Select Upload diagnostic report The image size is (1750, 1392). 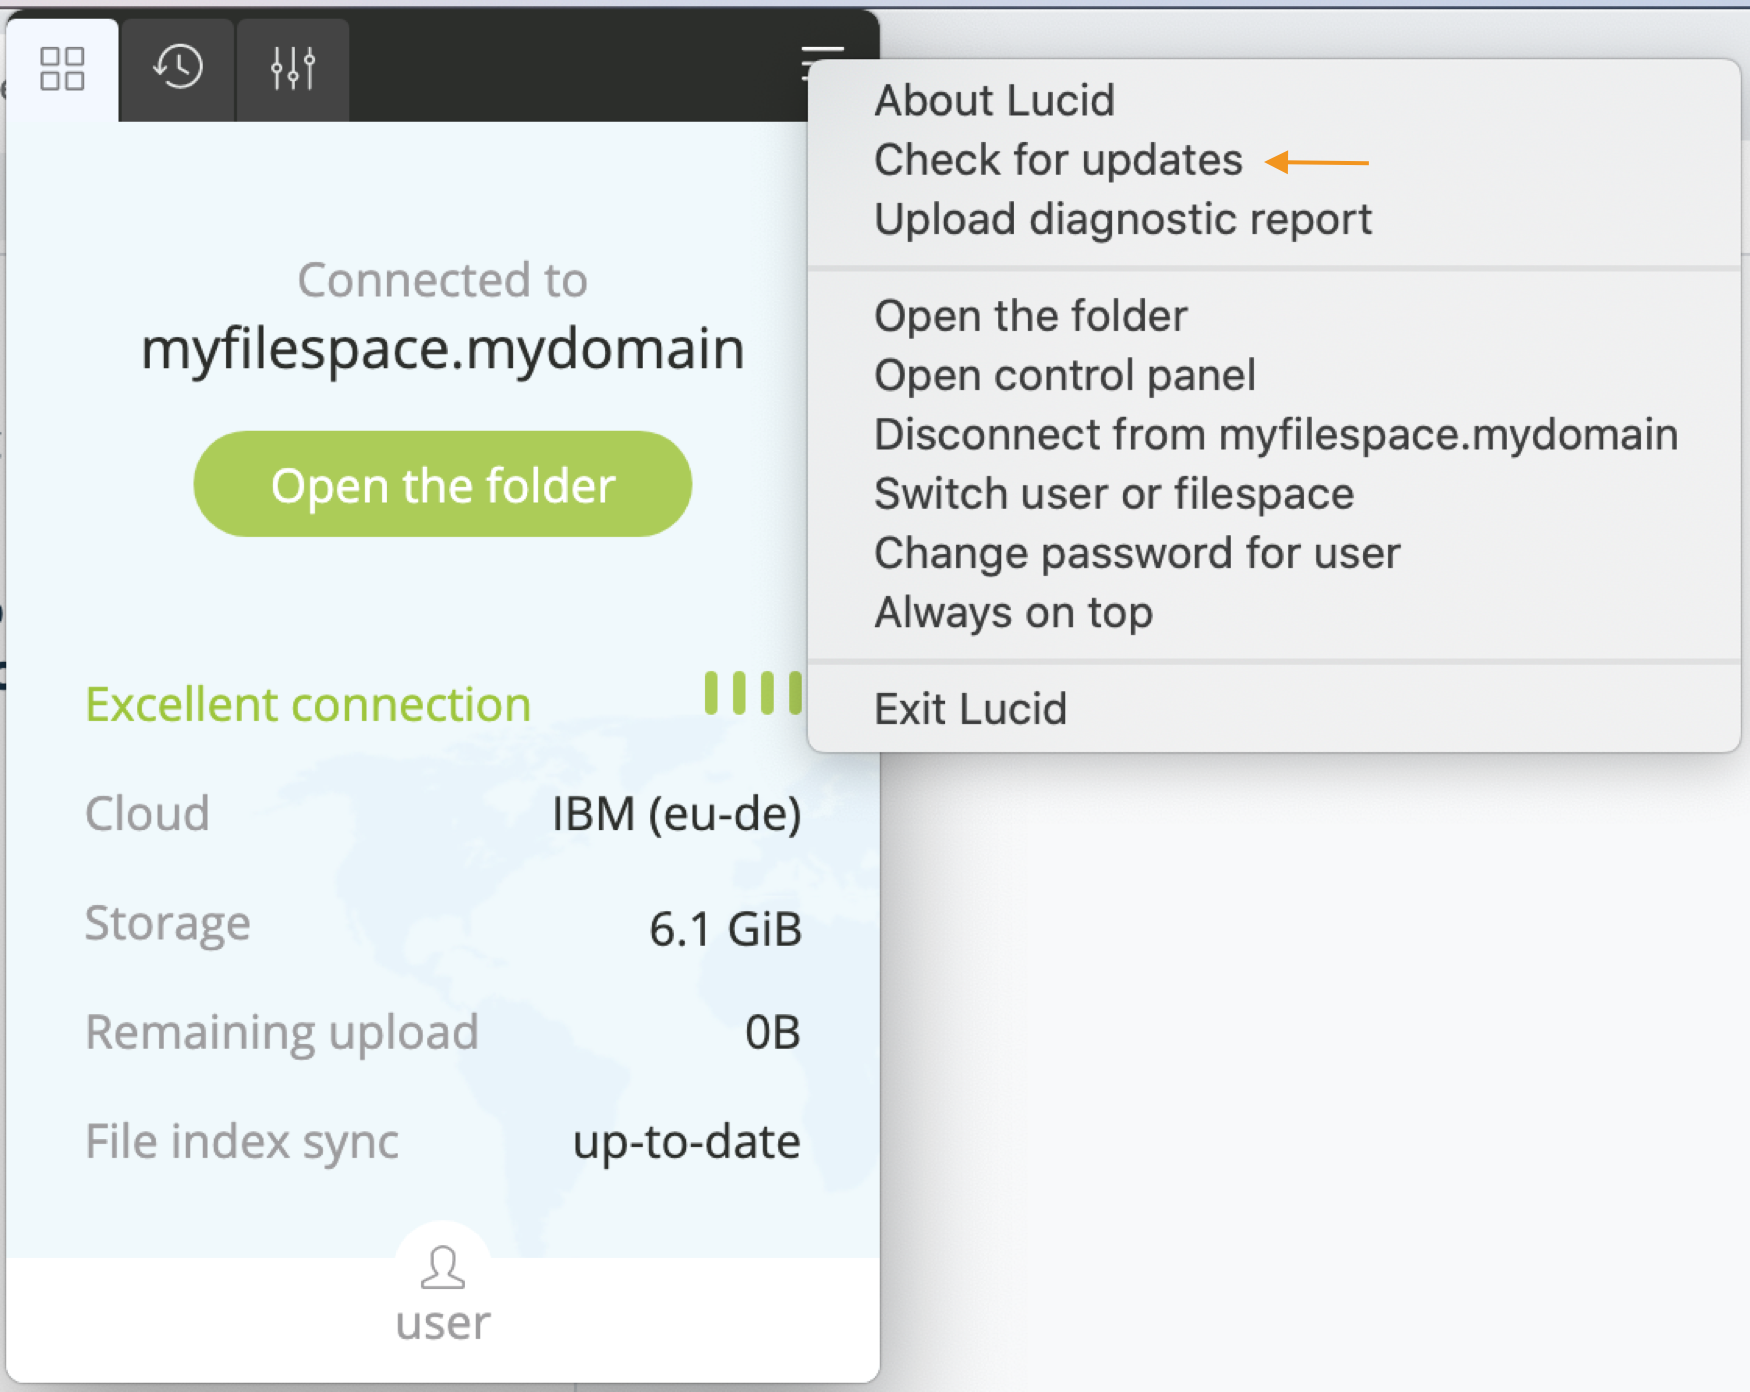(1123, 219)
